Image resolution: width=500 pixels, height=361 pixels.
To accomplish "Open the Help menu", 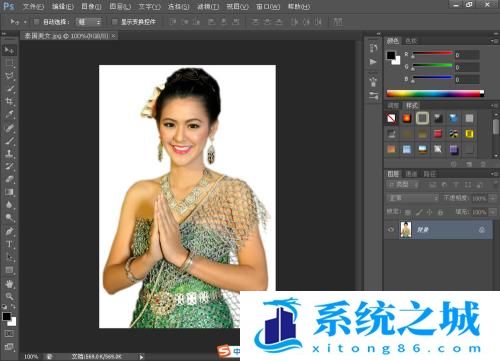I will 299,7.
